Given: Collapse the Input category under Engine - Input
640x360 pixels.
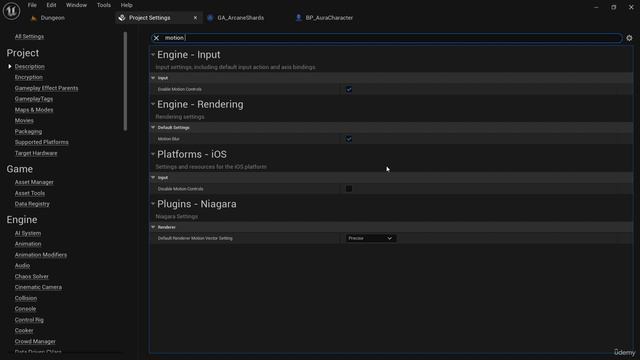Looking at the screenshot, I should tap(153, 78).
